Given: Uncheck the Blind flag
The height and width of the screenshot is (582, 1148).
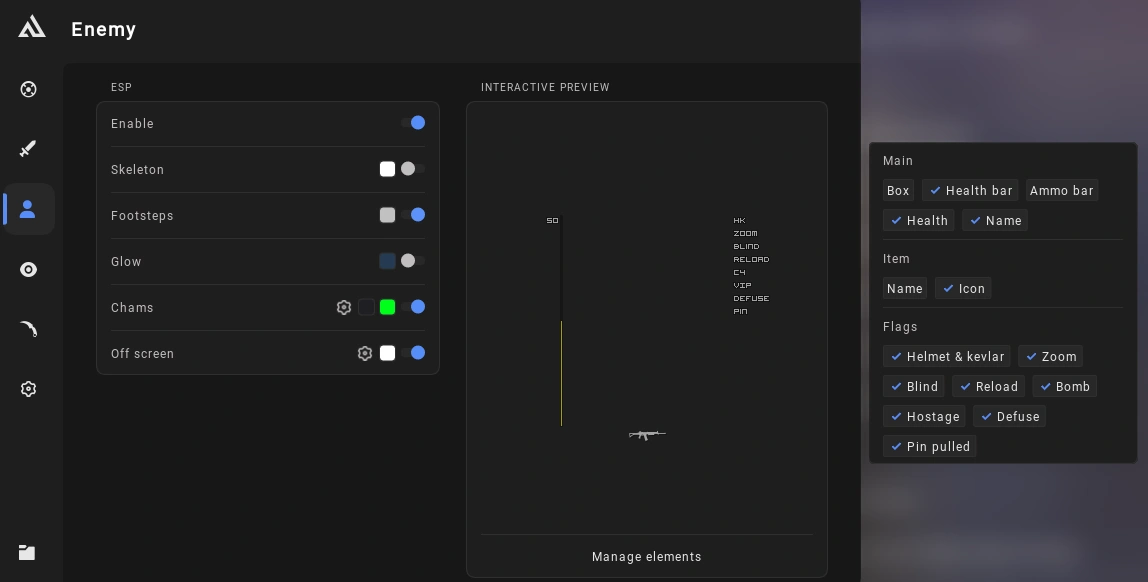Looking at the screenshot, I should pyautogui.click(x=914, y=387).
